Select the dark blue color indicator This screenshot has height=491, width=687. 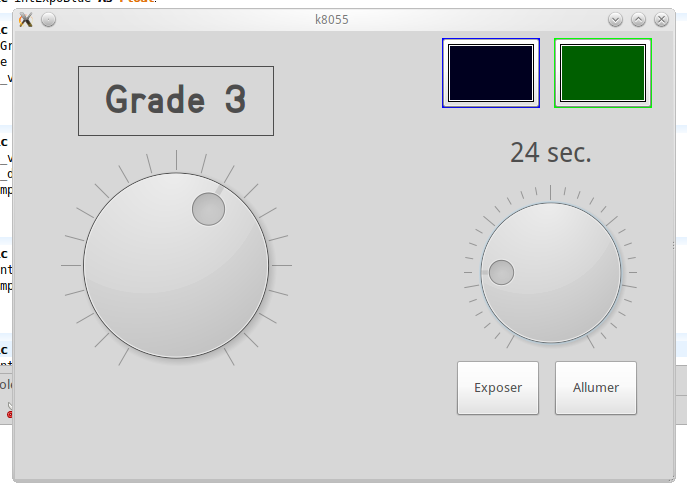[x=491, y=72]
